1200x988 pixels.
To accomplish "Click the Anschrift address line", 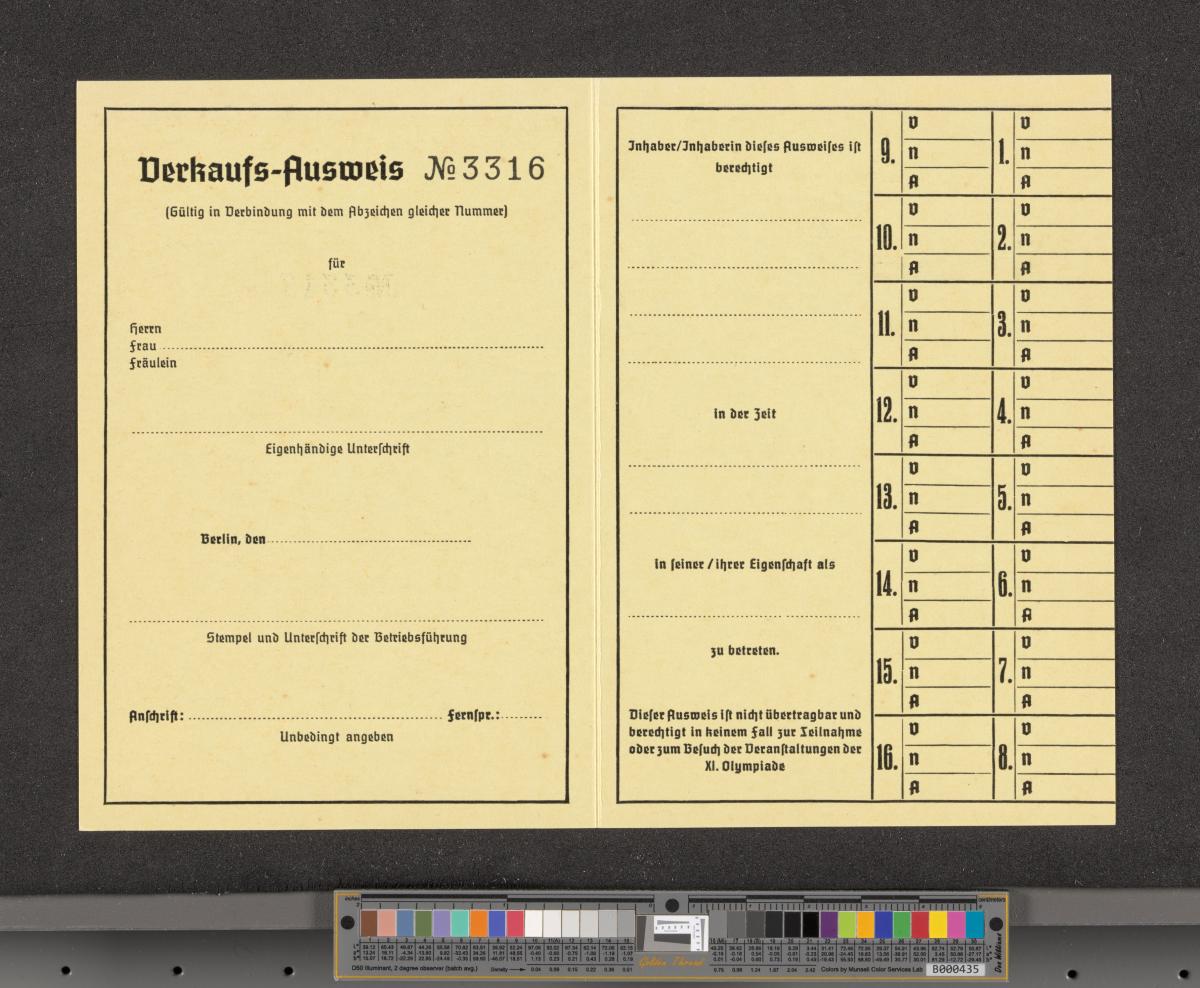I will click(314, 717).
